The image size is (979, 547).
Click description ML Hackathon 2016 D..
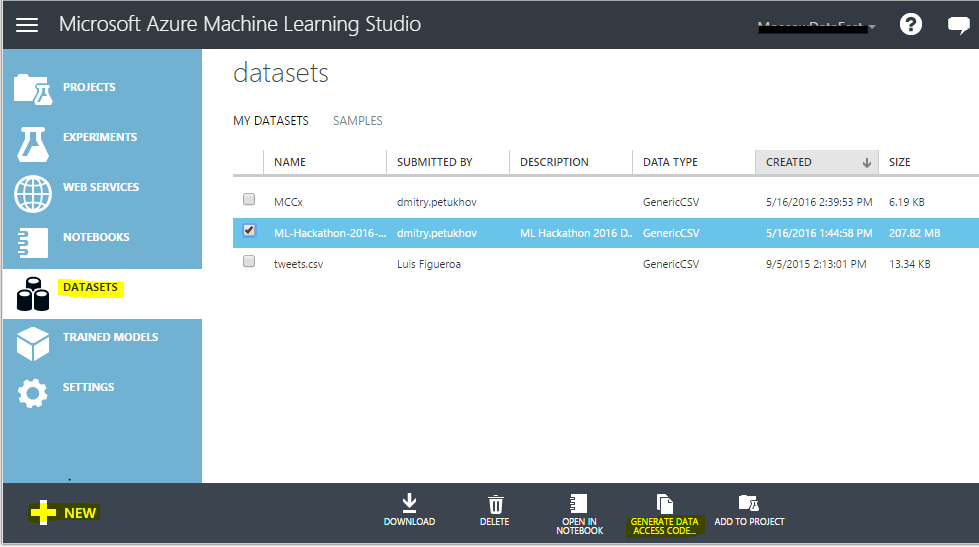pos(576,233)
